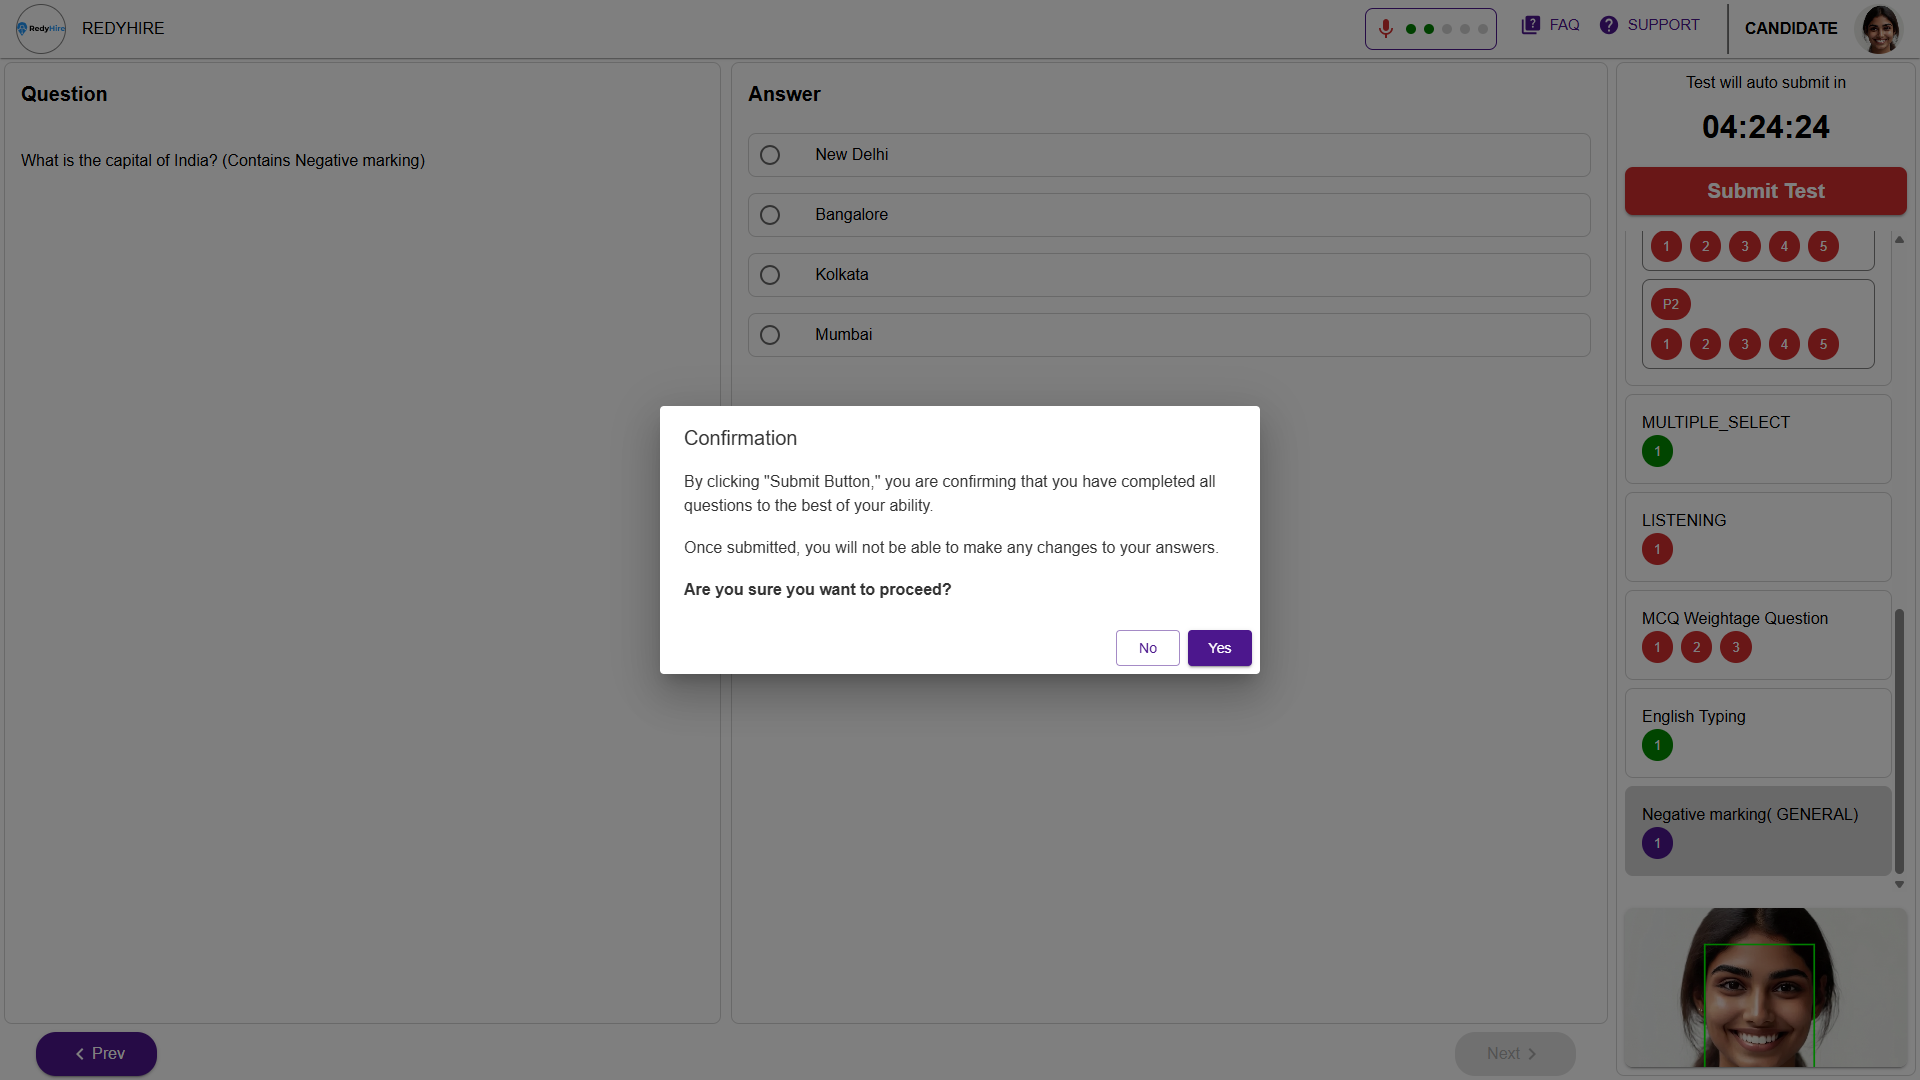
Task: Open MCQ Weightage Question 2
Action: (1696, 647)
